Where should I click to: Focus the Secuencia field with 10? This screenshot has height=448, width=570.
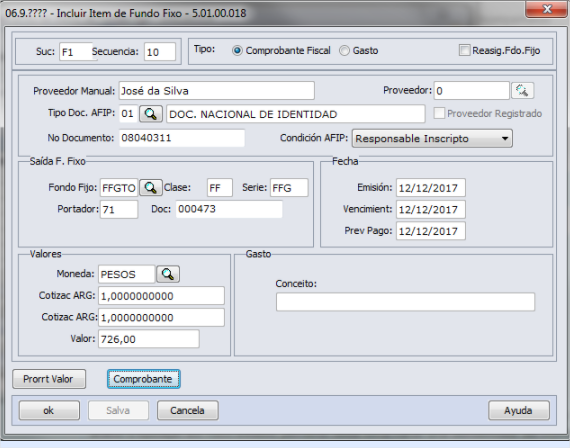pos(160,52)
